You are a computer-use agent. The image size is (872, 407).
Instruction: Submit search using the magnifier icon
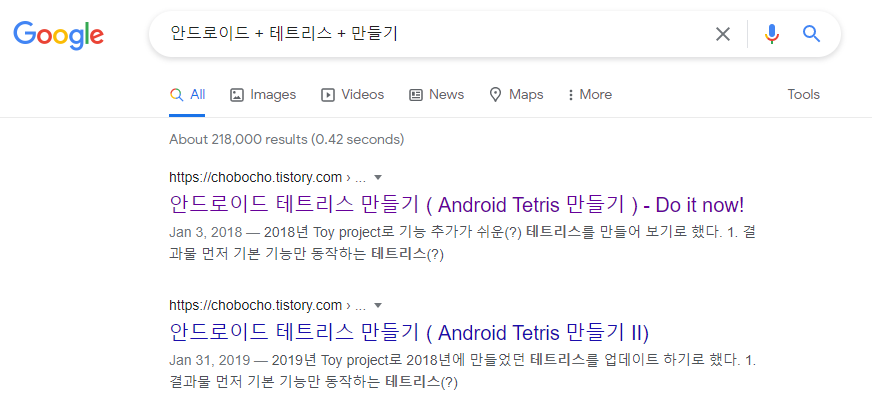tap(811, 34)
